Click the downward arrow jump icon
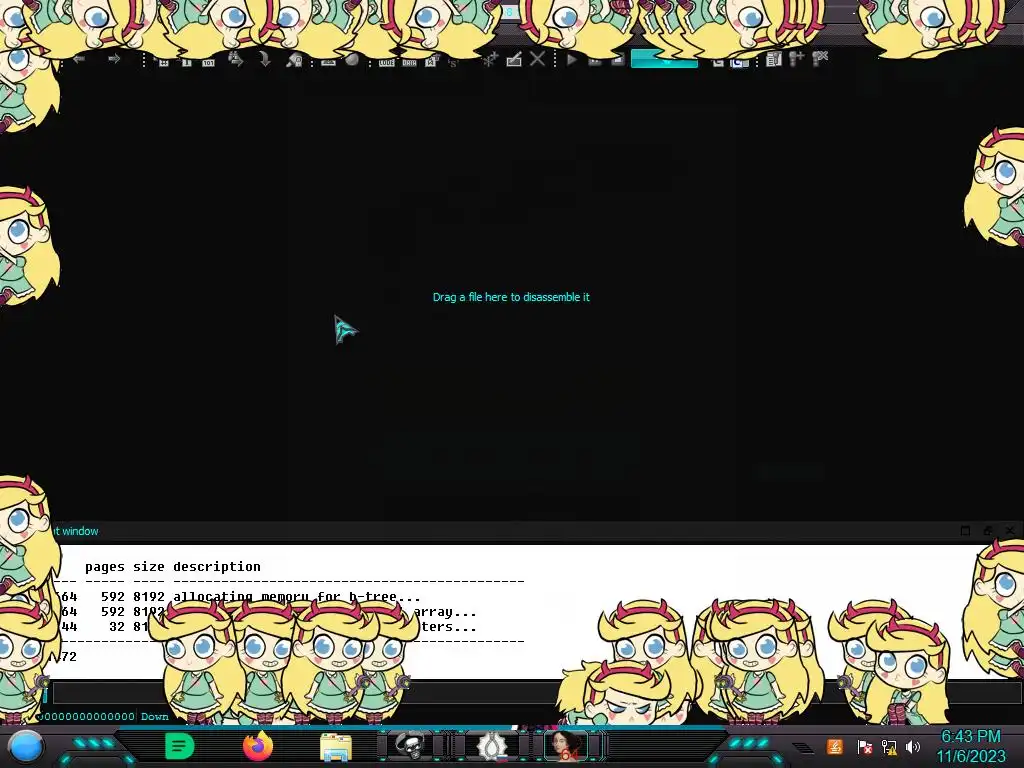The image size is (1024, 768). point(264,60)
